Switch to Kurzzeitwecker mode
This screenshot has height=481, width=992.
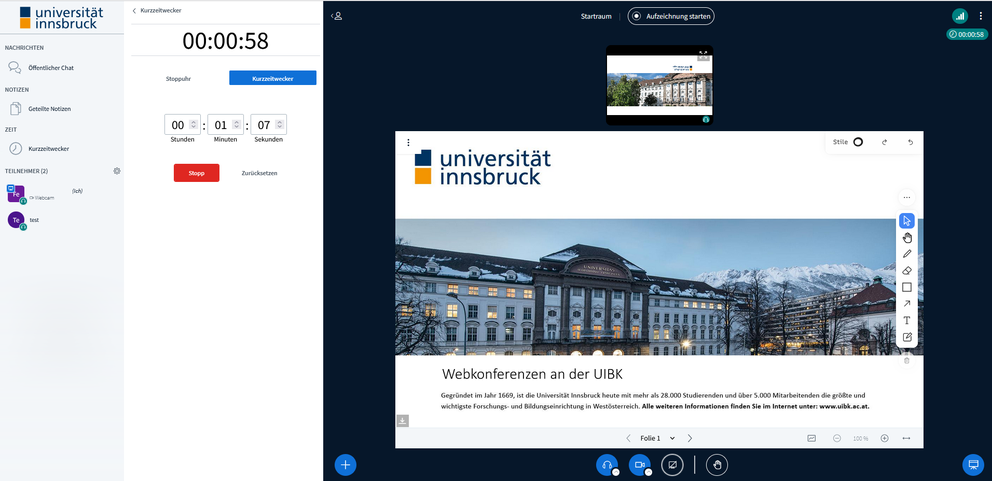273,78
